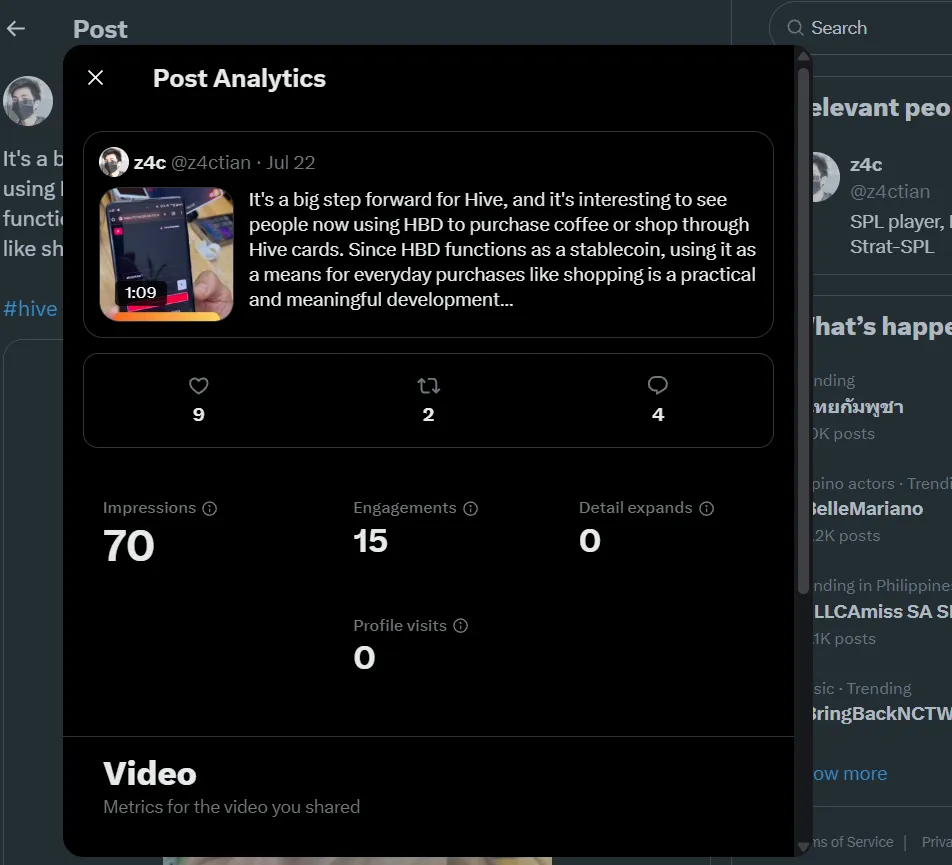952x865 pixels.
Task: Click the z4c name in quoted post
Action: (x=150, y=163)
